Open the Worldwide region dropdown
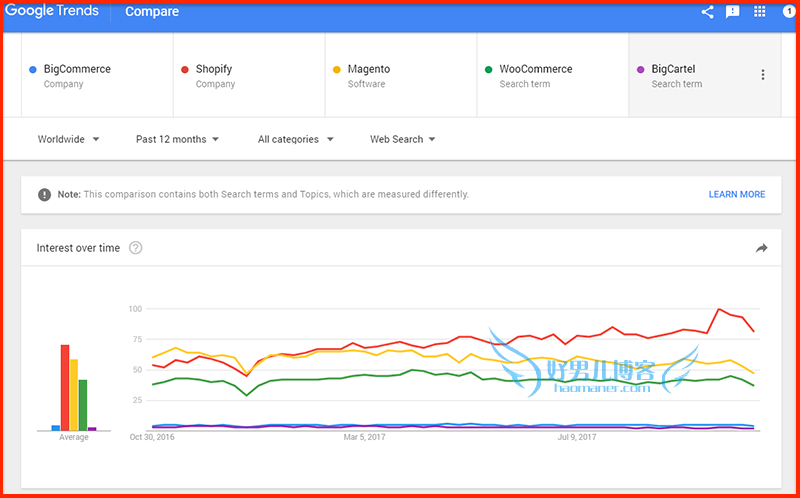 pos(68,139)
